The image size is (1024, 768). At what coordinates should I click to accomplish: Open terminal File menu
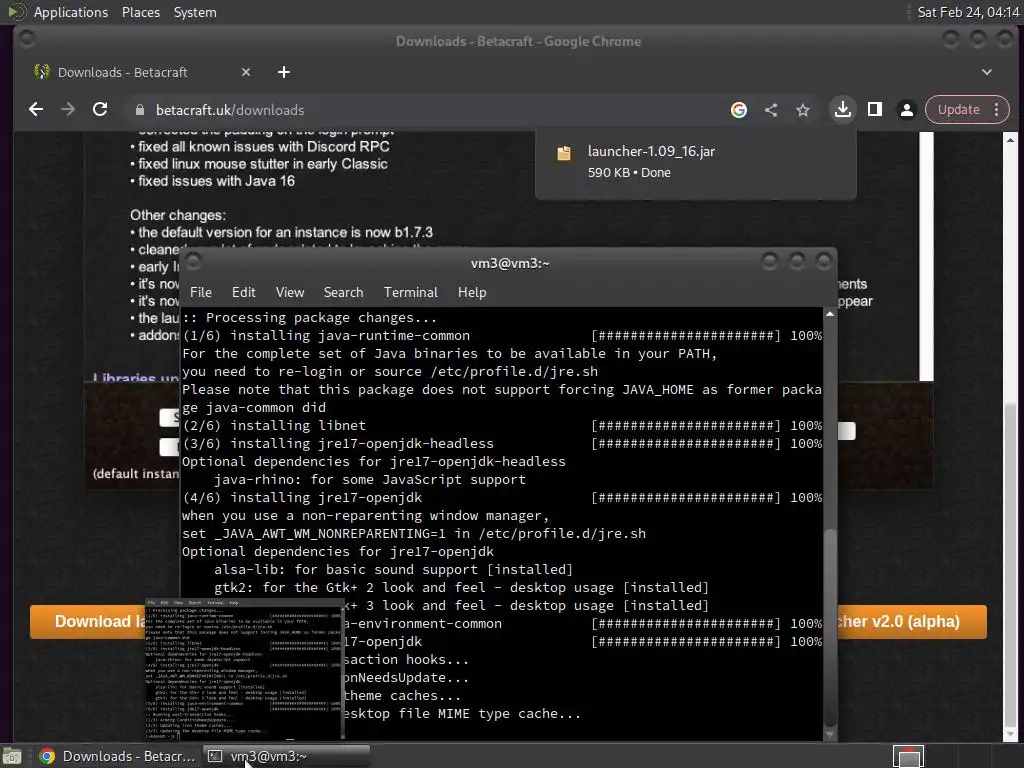(200, 293)
